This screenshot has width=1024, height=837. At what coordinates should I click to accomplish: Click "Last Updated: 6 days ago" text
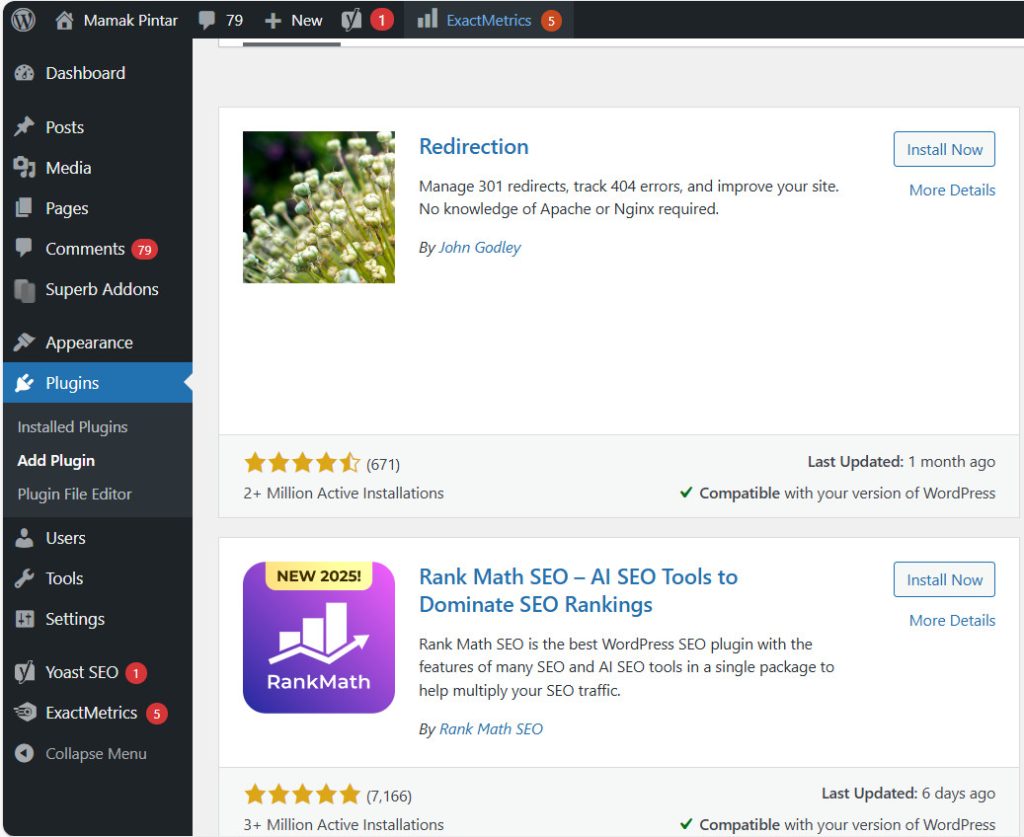pyautogui.click(x=908, y=793)
